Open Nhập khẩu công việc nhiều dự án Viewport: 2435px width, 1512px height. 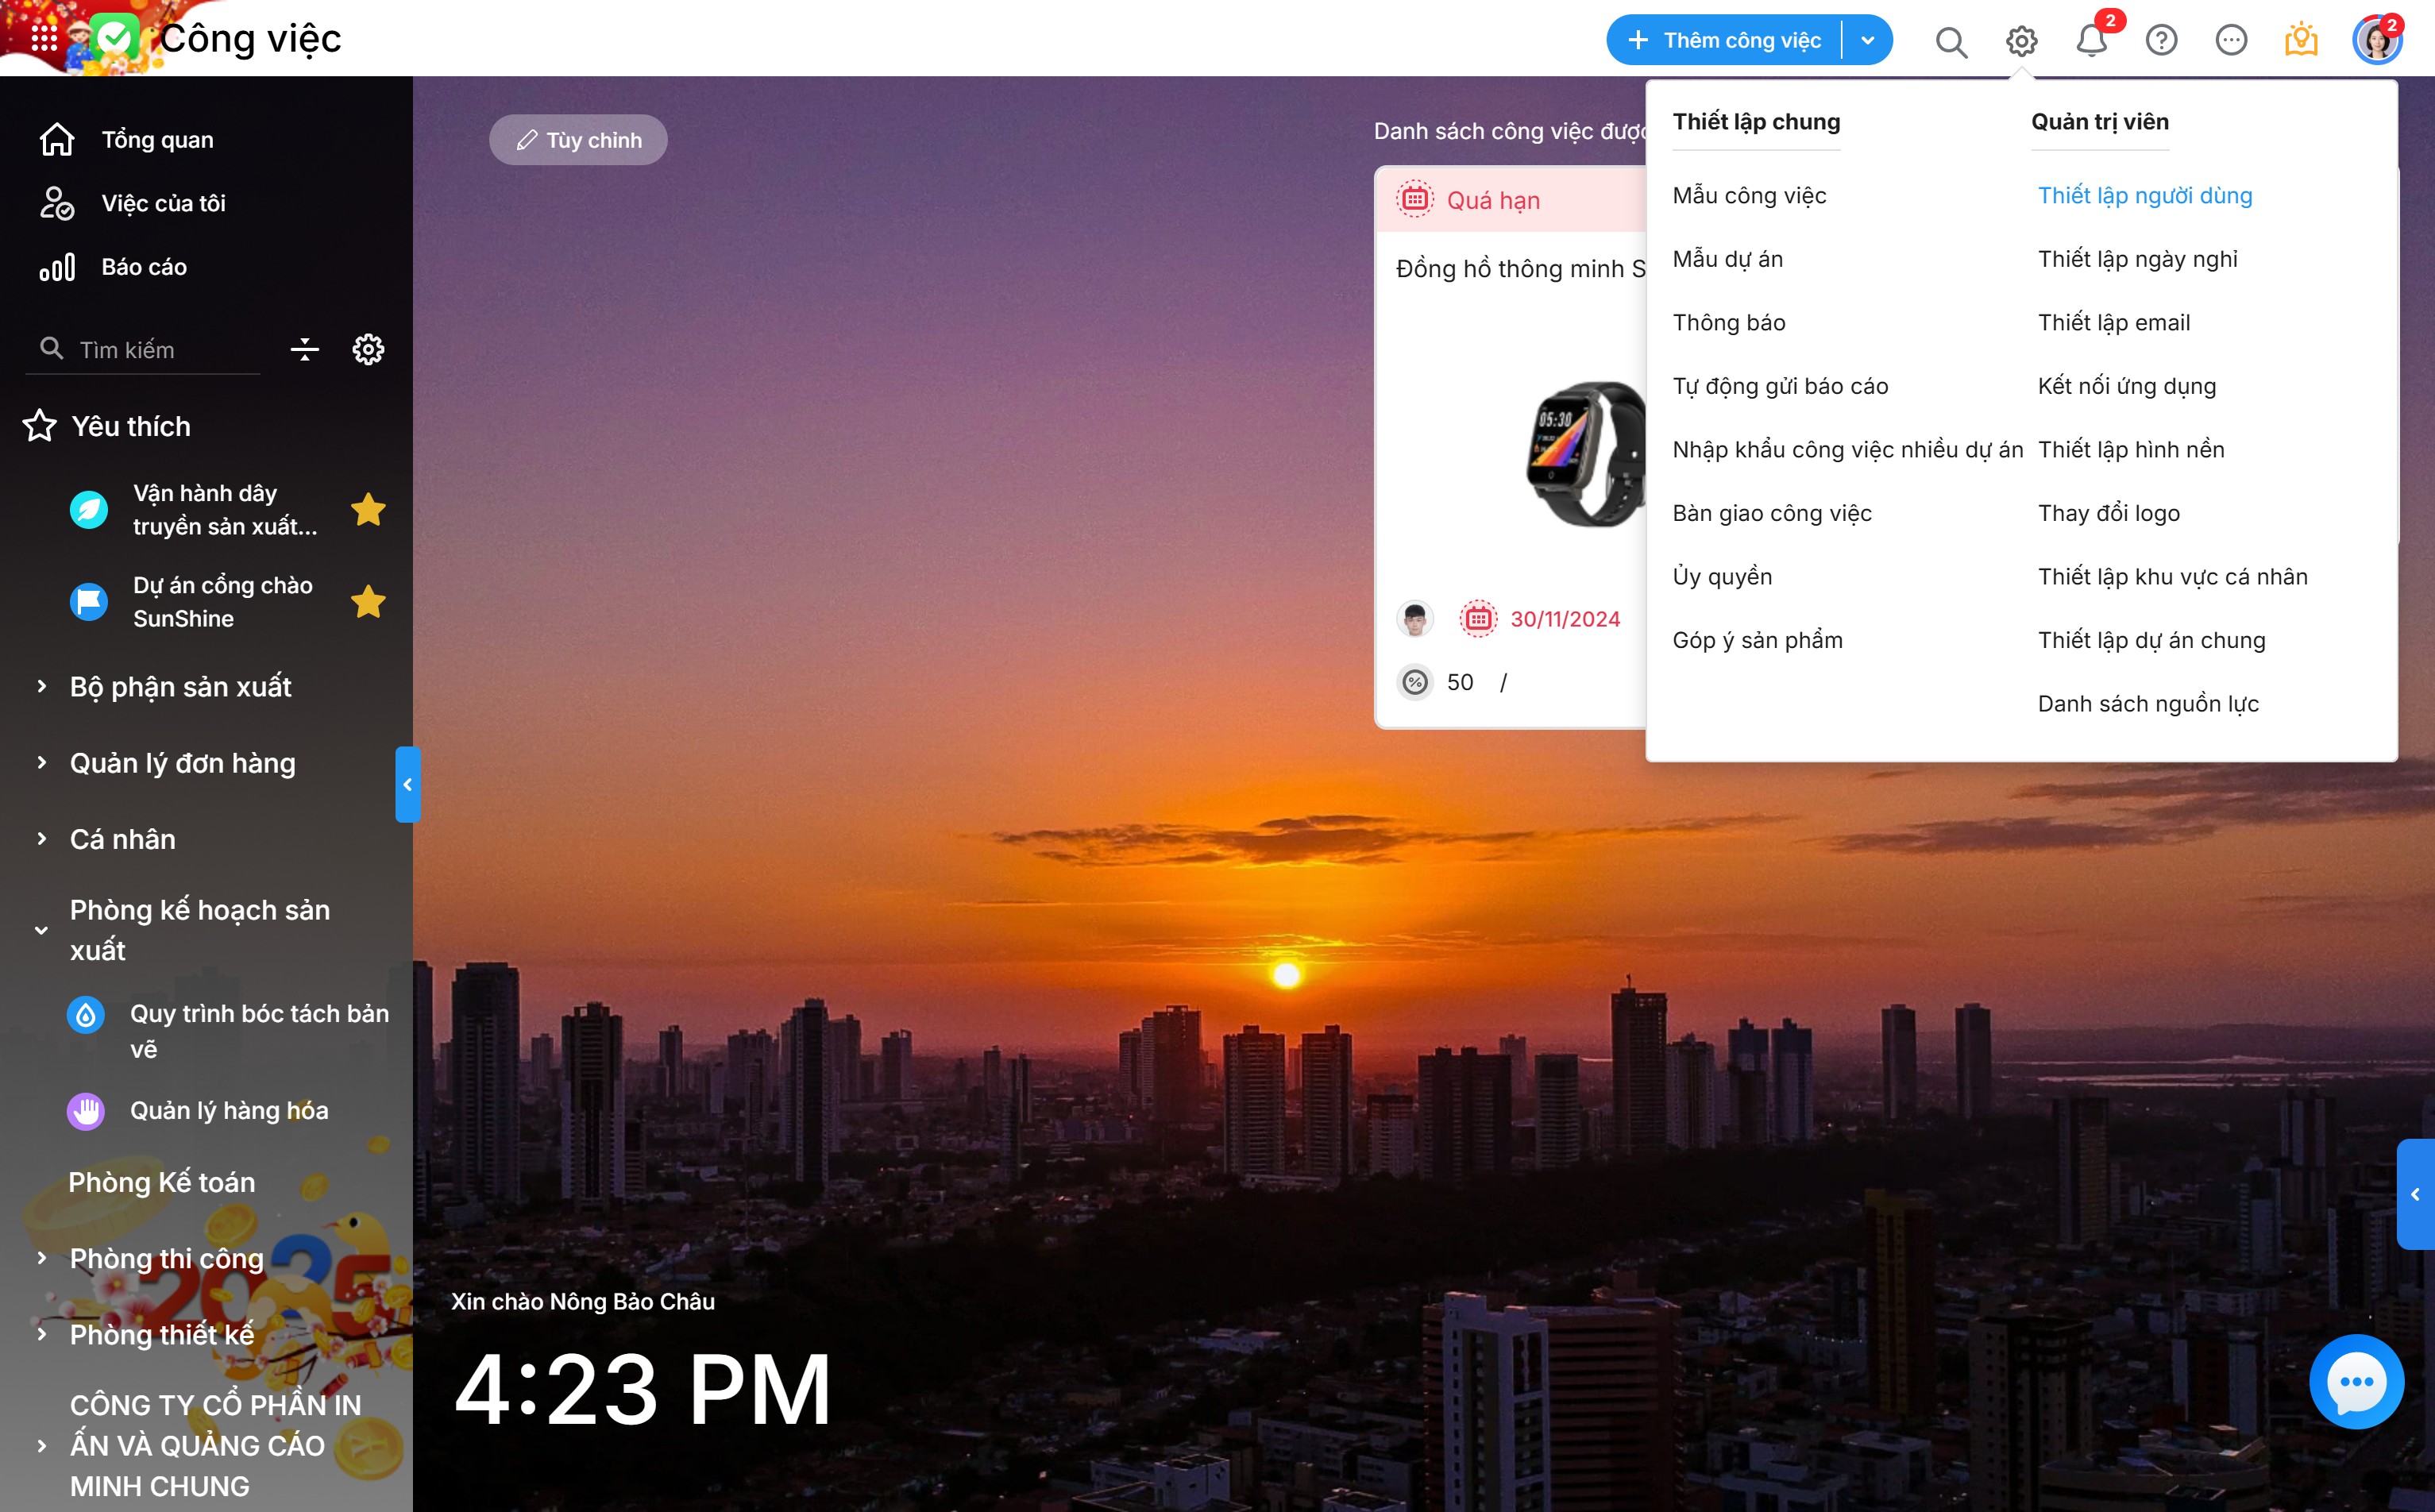[x=1847, y=450]
